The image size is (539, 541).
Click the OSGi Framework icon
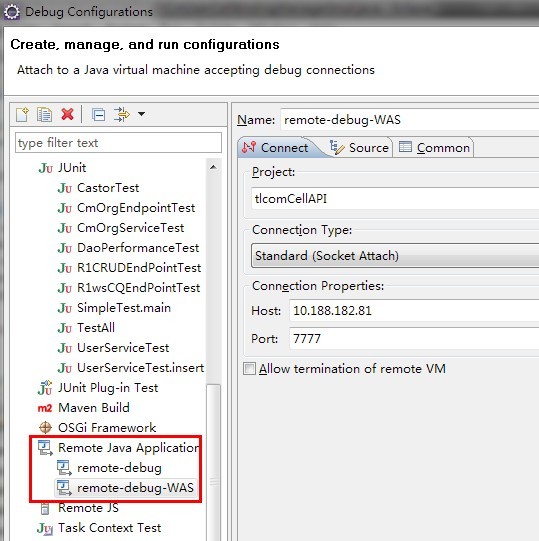click(45, 428)
